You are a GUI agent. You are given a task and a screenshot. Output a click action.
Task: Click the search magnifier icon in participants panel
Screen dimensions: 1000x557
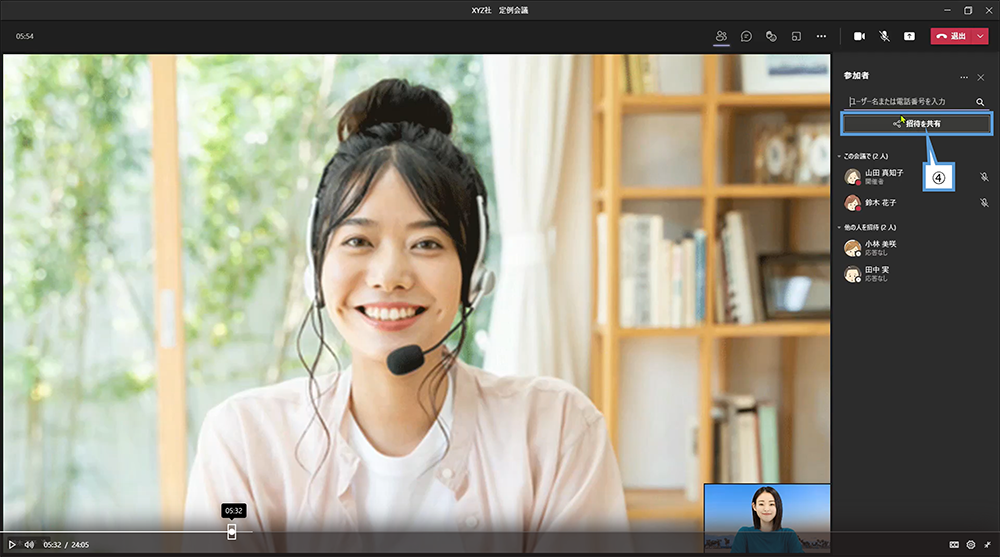tap(980, 102)
